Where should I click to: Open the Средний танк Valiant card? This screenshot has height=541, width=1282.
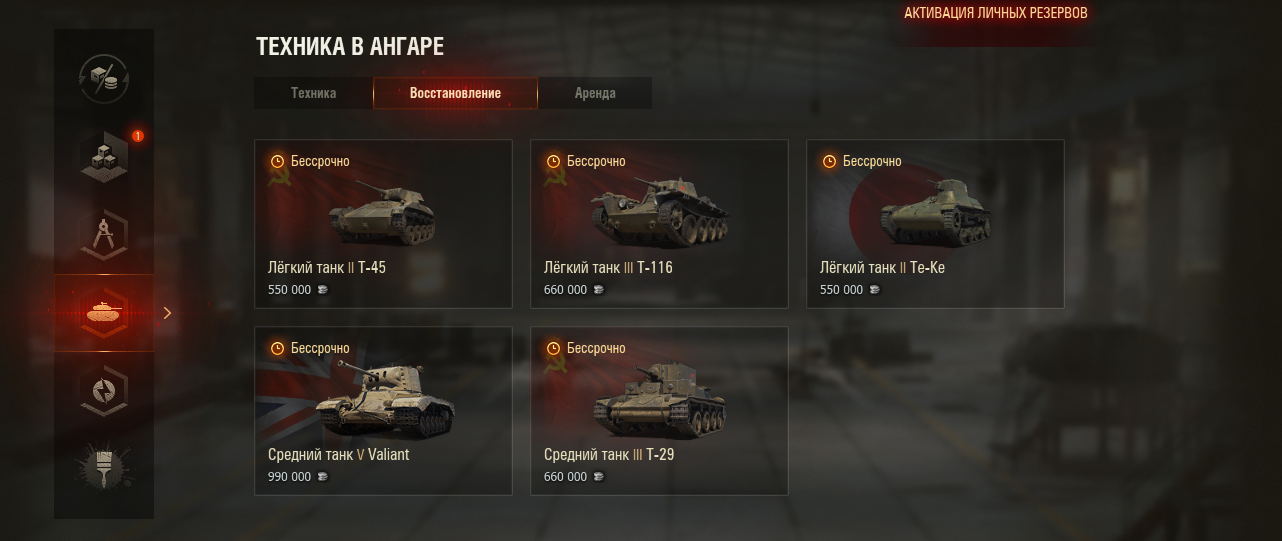coord(383,411)
